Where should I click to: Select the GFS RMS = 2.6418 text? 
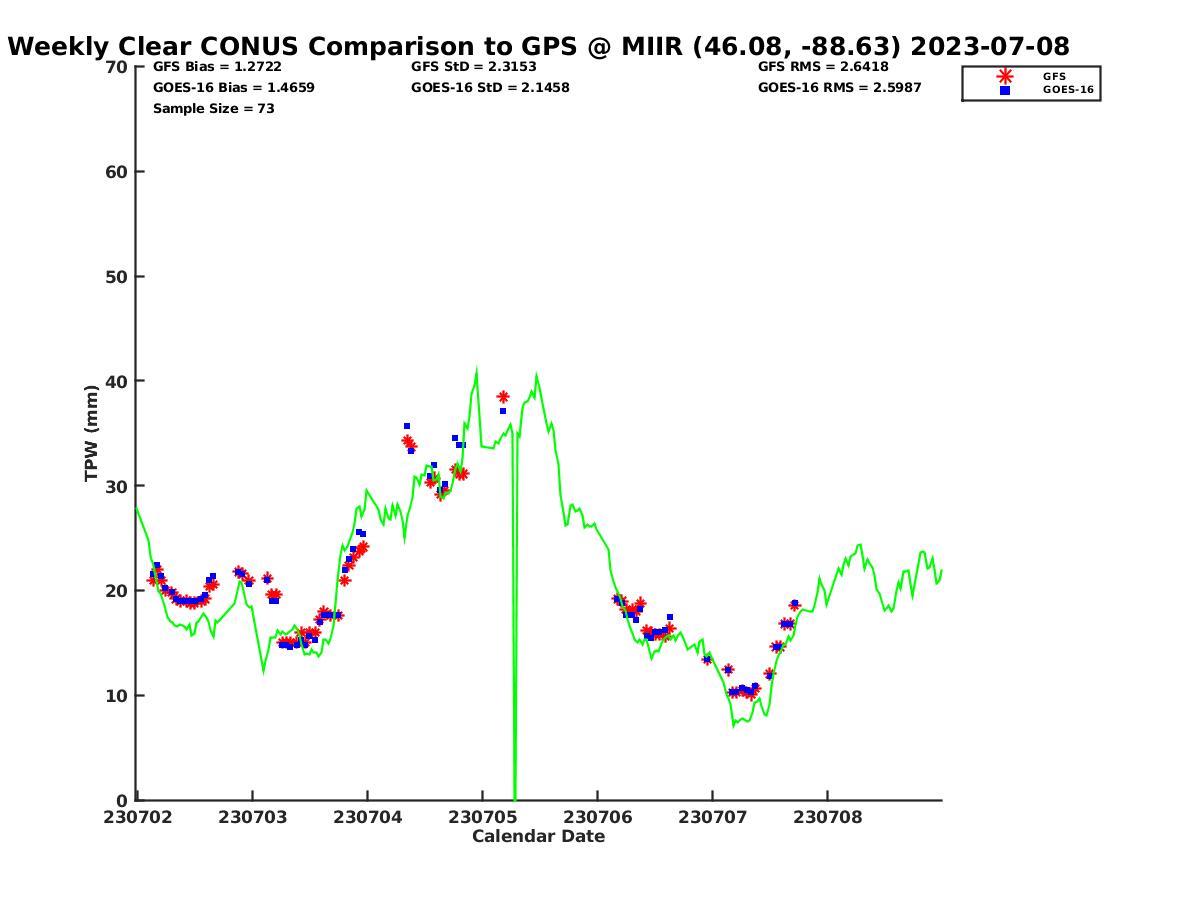click(823, 67)
